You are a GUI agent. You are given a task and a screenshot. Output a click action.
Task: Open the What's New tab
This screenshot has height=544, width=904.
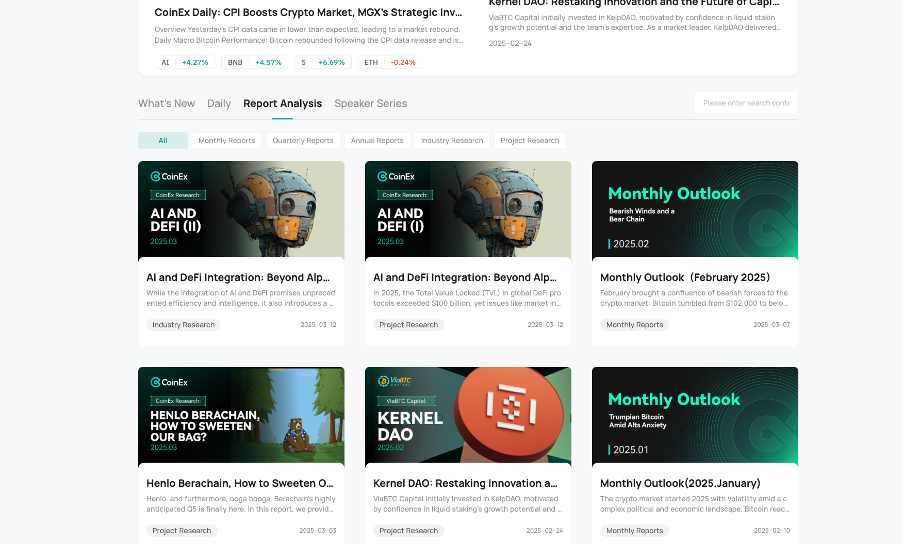[x=166, y=104]
